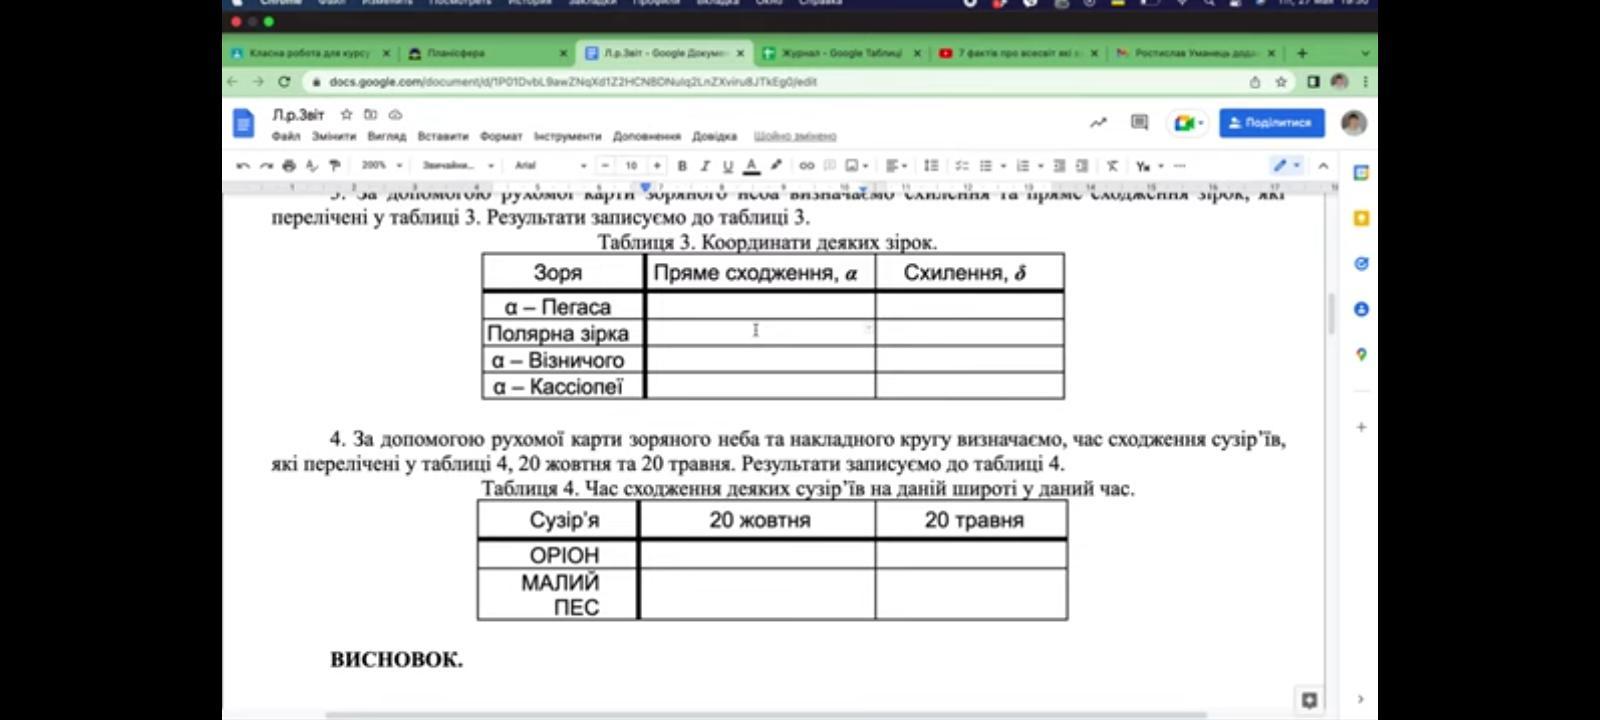Activate the paint format tool
Viewport: 1600px width, 720px height.
[x=334, y=166]
